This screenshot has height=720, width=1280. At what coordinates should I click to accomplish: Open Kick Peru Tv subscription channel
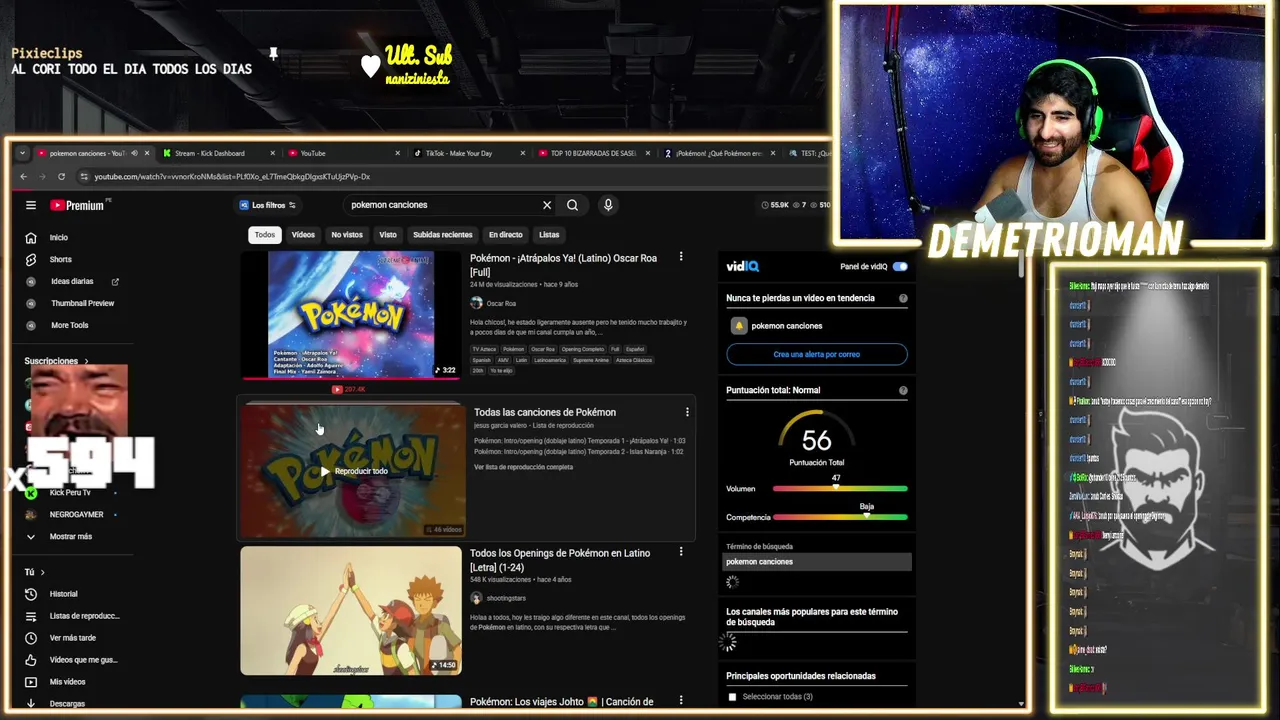(70, 493)
